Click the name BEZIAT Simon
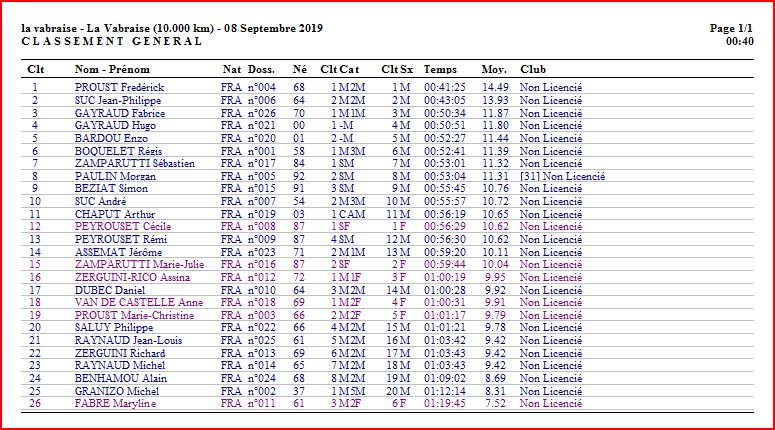The width and height of the screenshot is (775, 430). click(x=111, y=189)
